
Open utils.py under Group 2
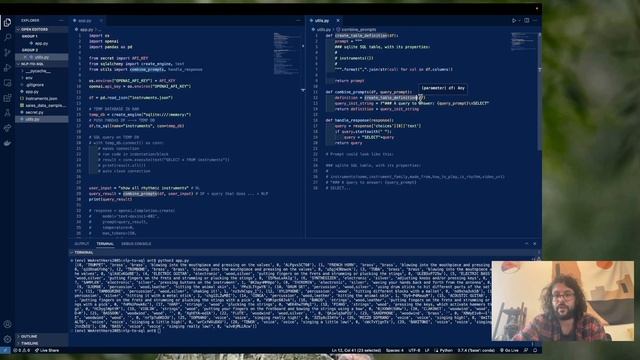[x=41, y=57]
